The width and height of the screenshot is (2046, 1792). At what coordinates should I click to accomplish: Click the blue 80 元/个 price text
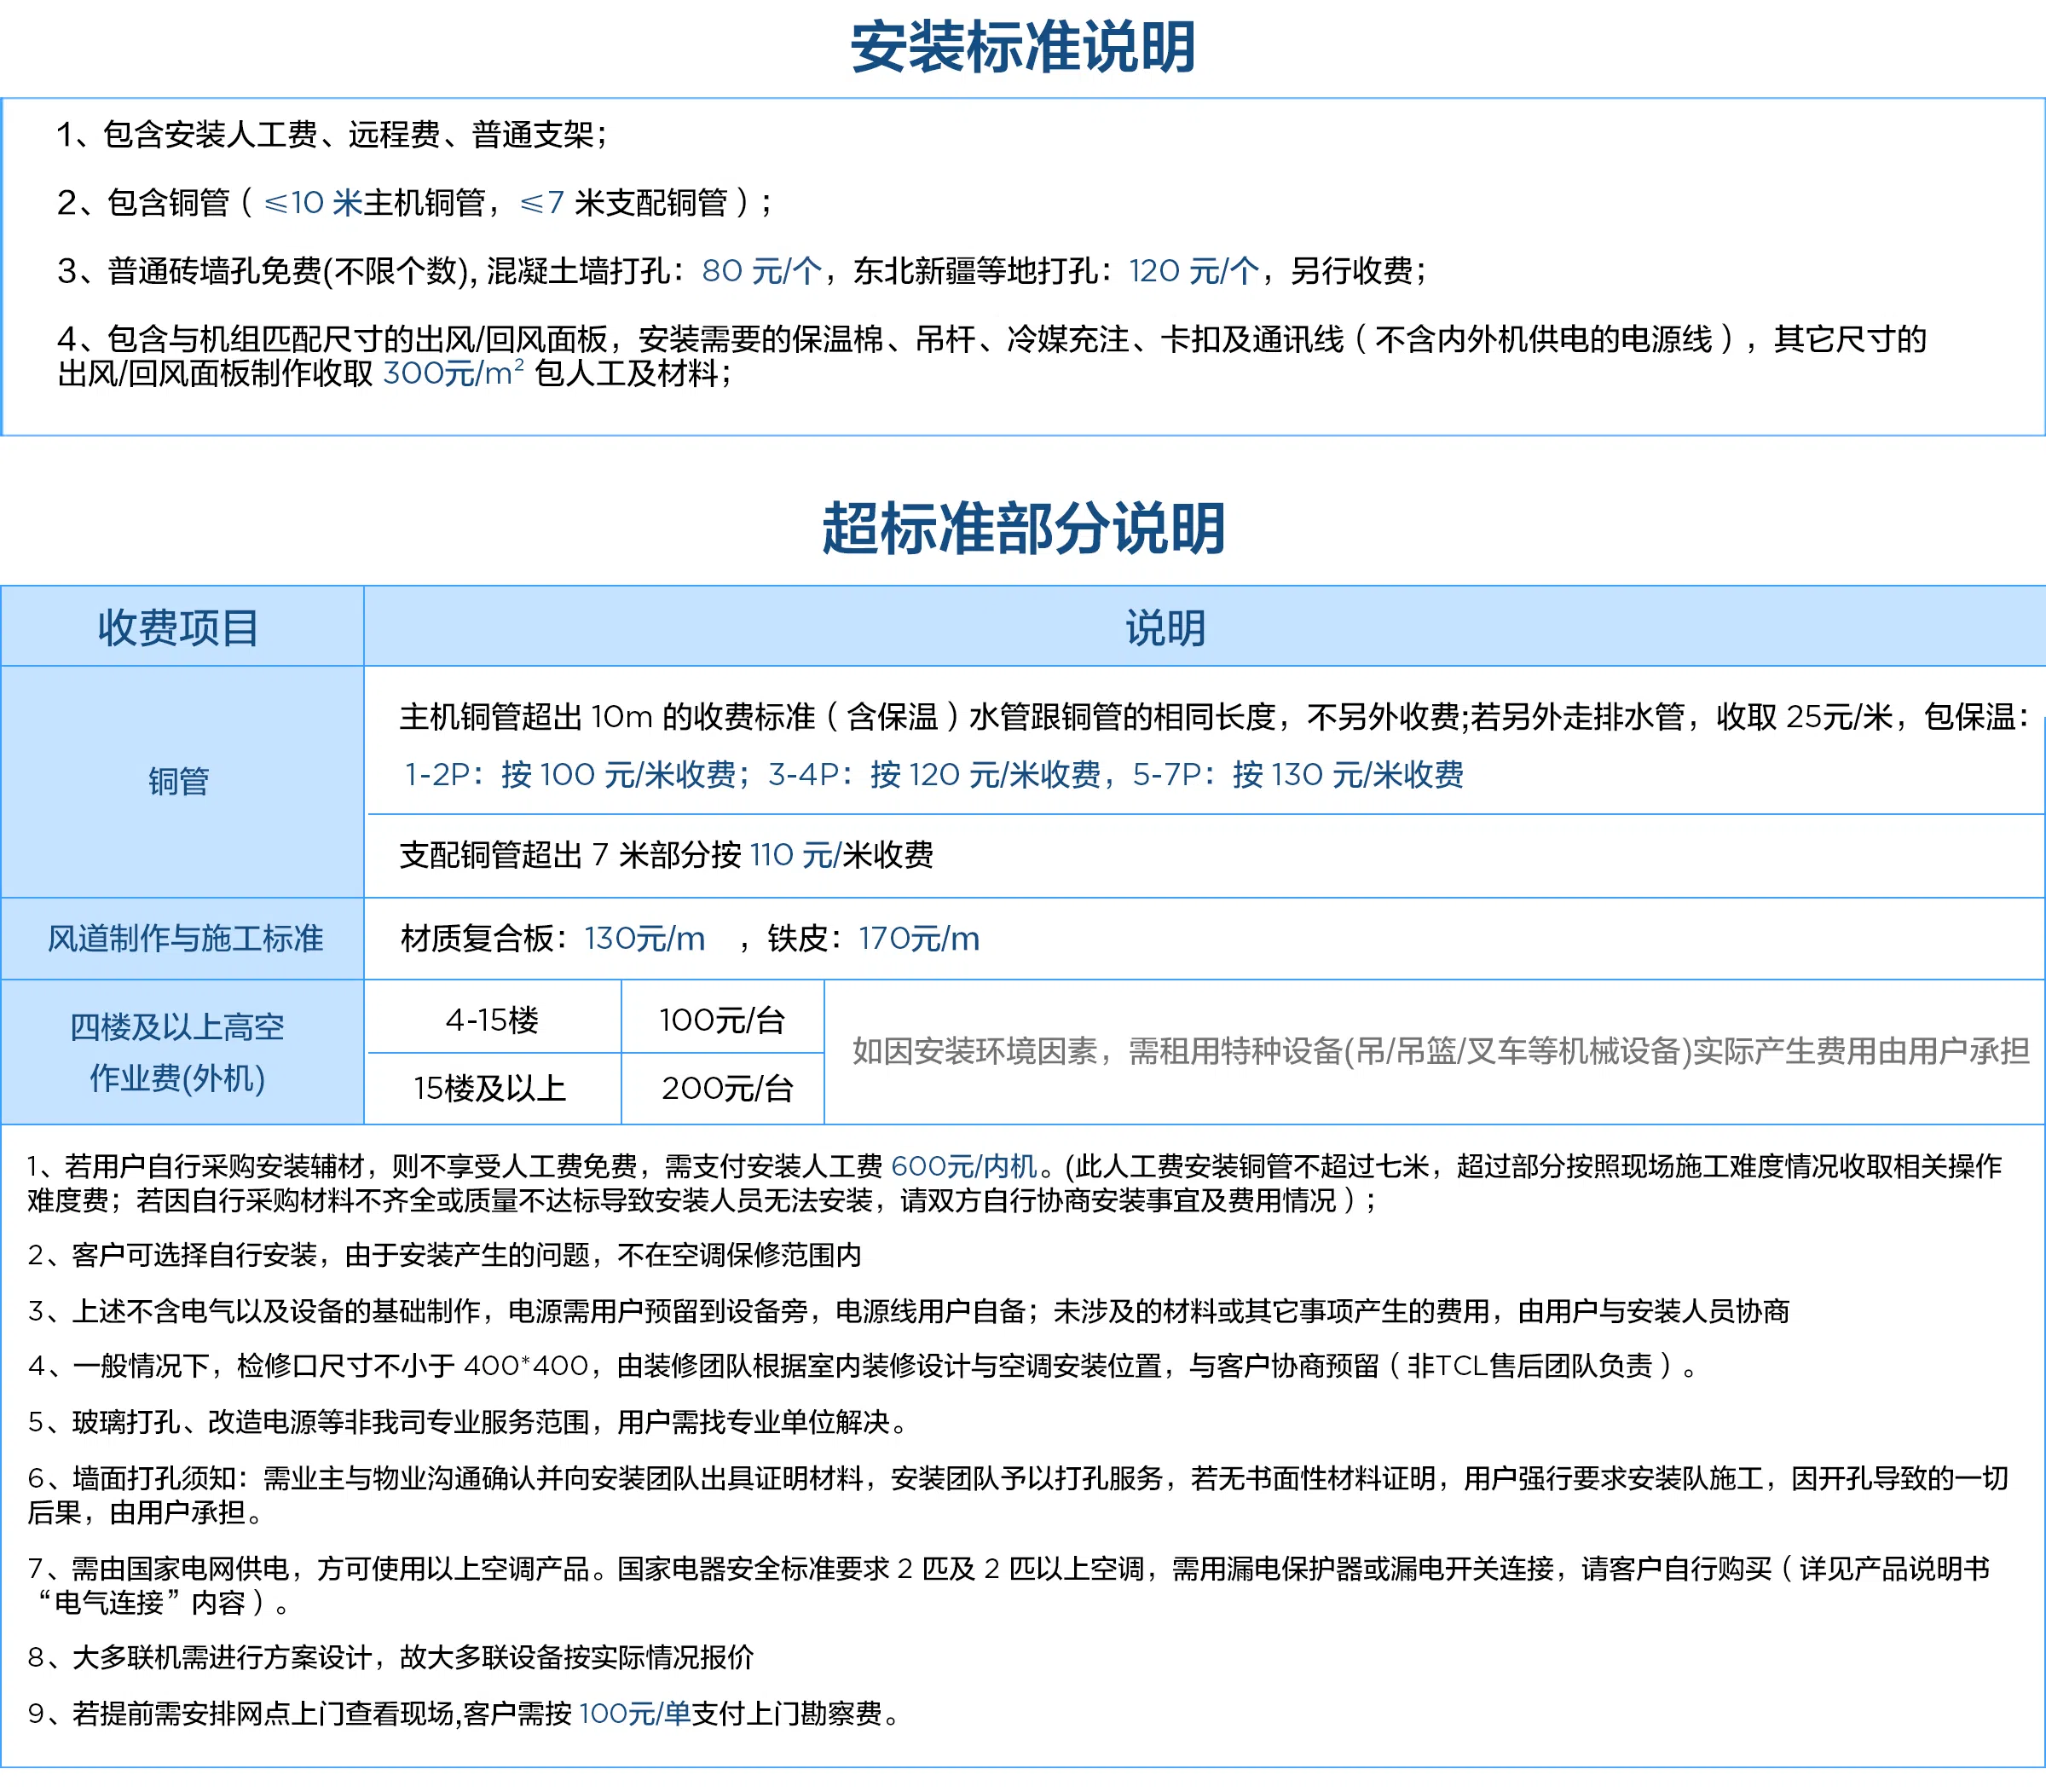coord(762,271)
